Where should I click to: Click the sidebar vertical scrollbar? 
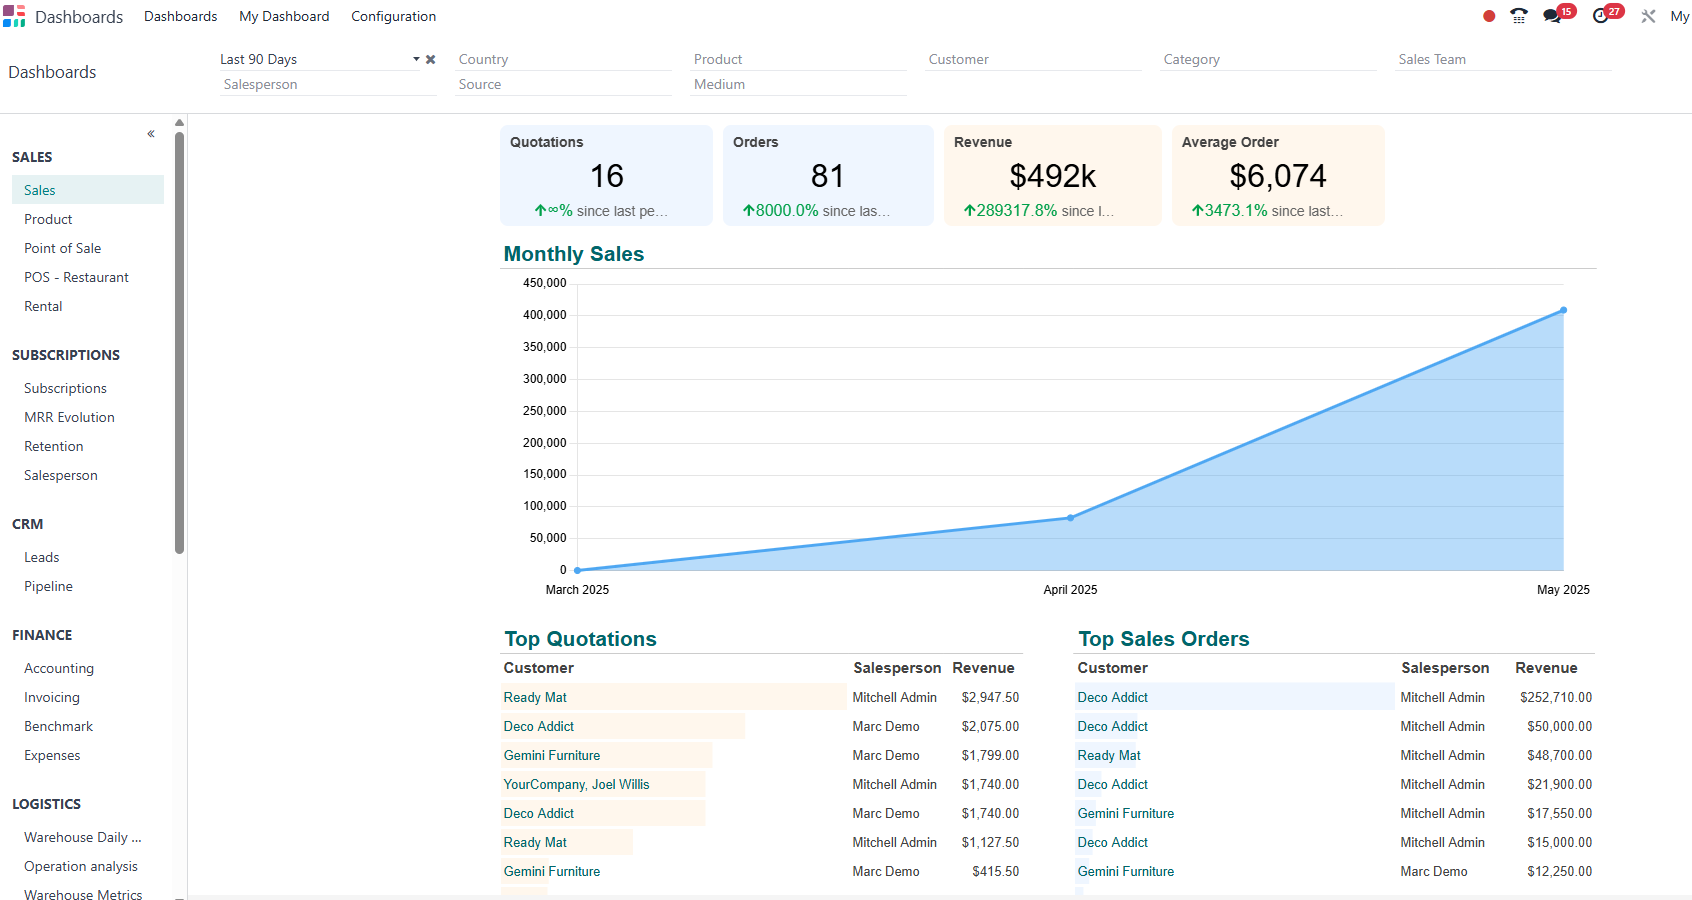[179, 340]
